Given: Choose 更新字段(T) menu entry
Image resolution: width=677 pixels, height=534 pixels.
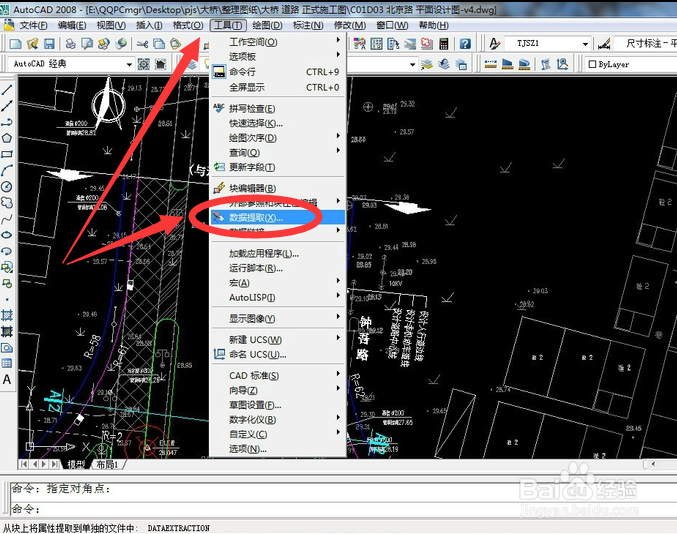Looking at the screenshot, I should coord(278,167).
